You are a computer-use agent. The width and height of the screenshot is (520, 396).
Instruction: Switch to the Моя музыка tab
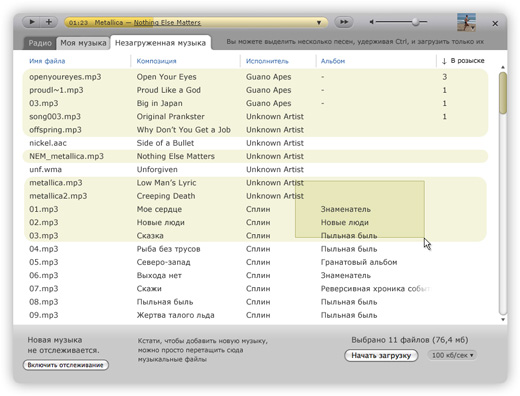tap(83, 43)
